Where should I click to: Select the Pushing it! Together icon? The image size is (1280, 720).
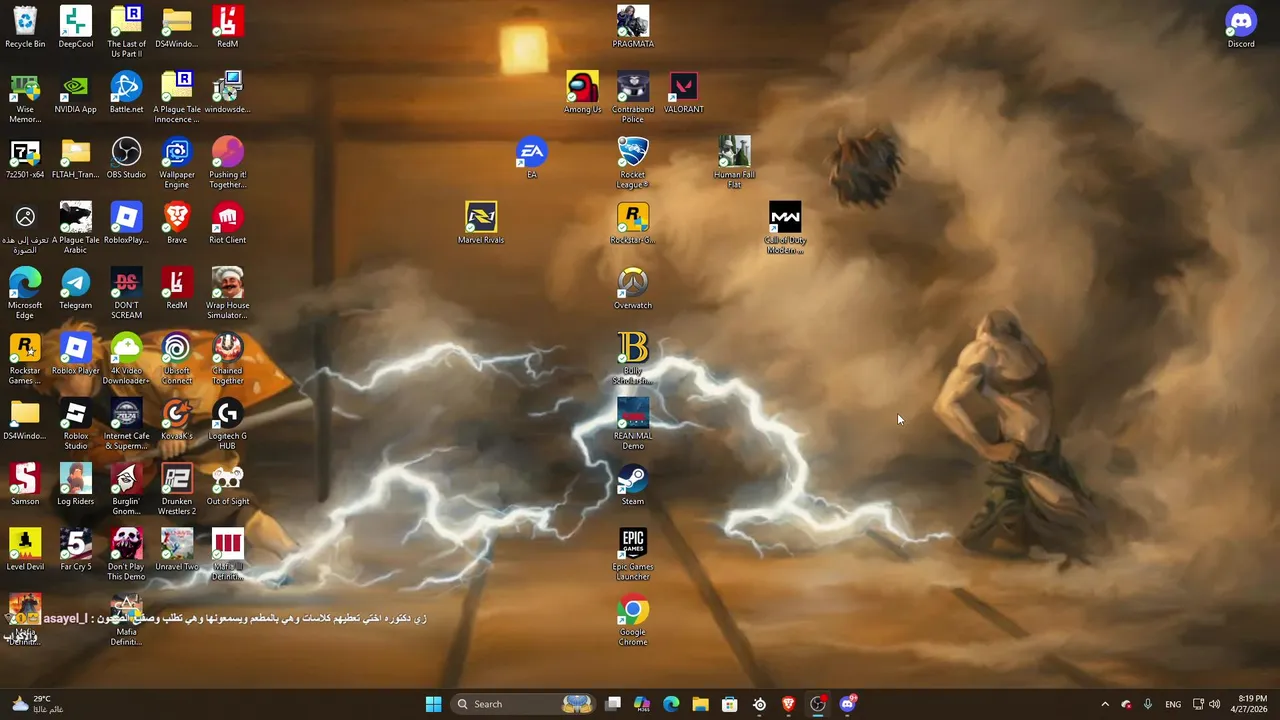(x=227, y=162)
